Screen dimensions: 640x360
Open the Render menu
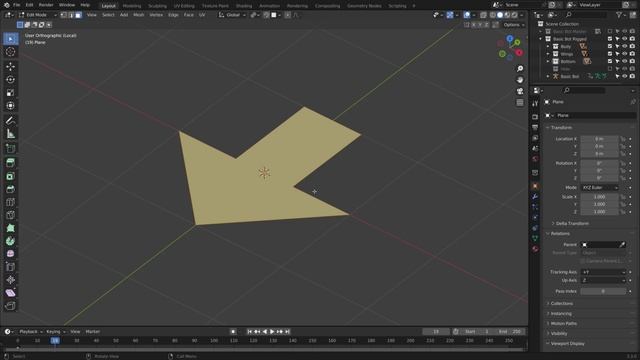coord(46,5)
